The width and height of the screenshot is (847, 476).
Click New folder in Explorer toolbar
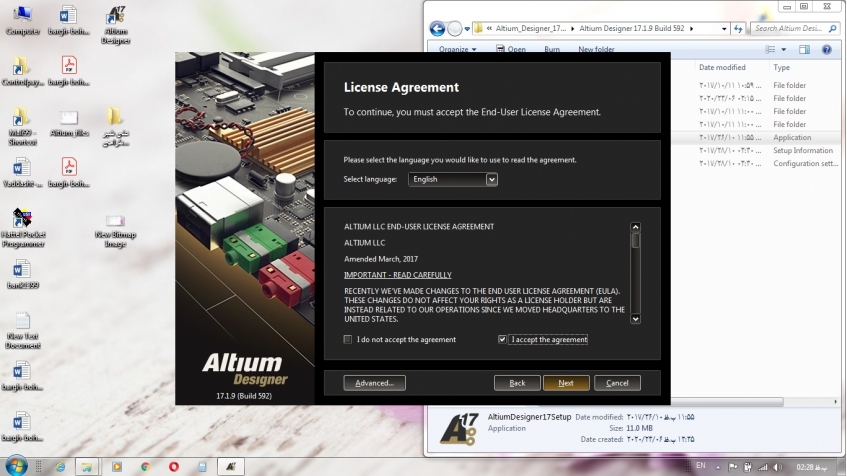pos(596,49)
